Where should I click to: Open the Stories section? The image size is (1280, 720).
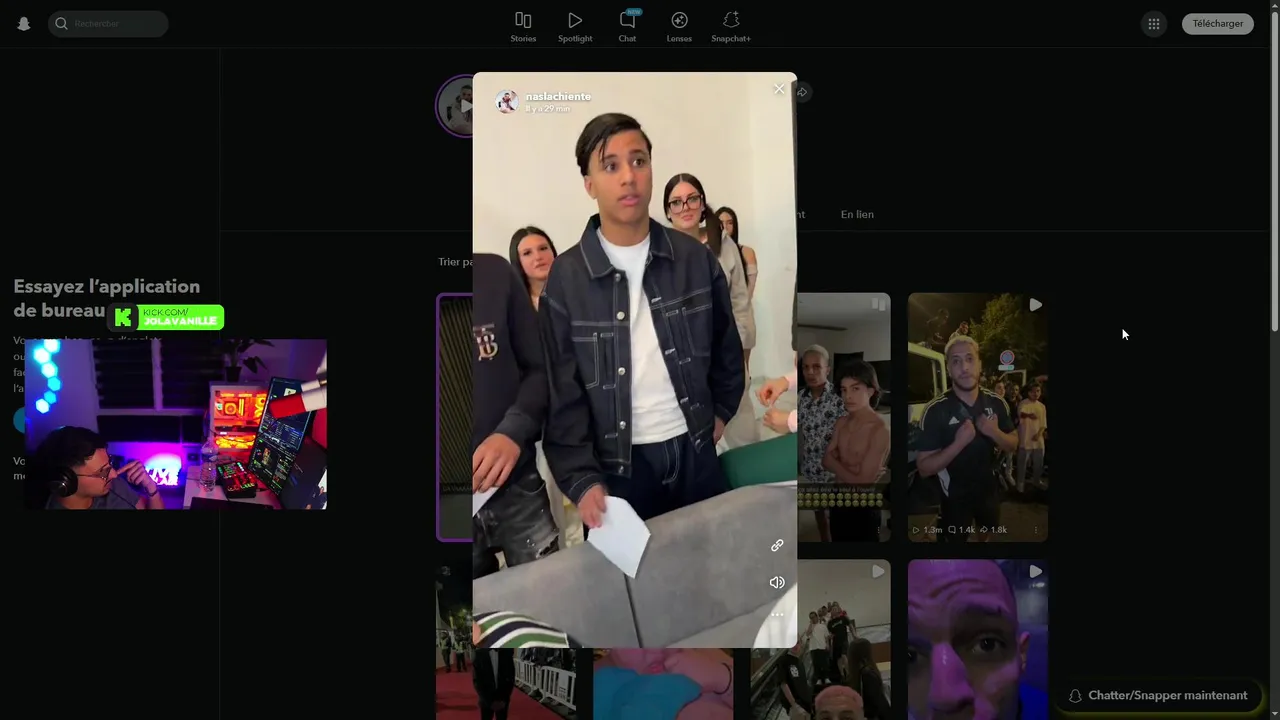tap(523, 27)
